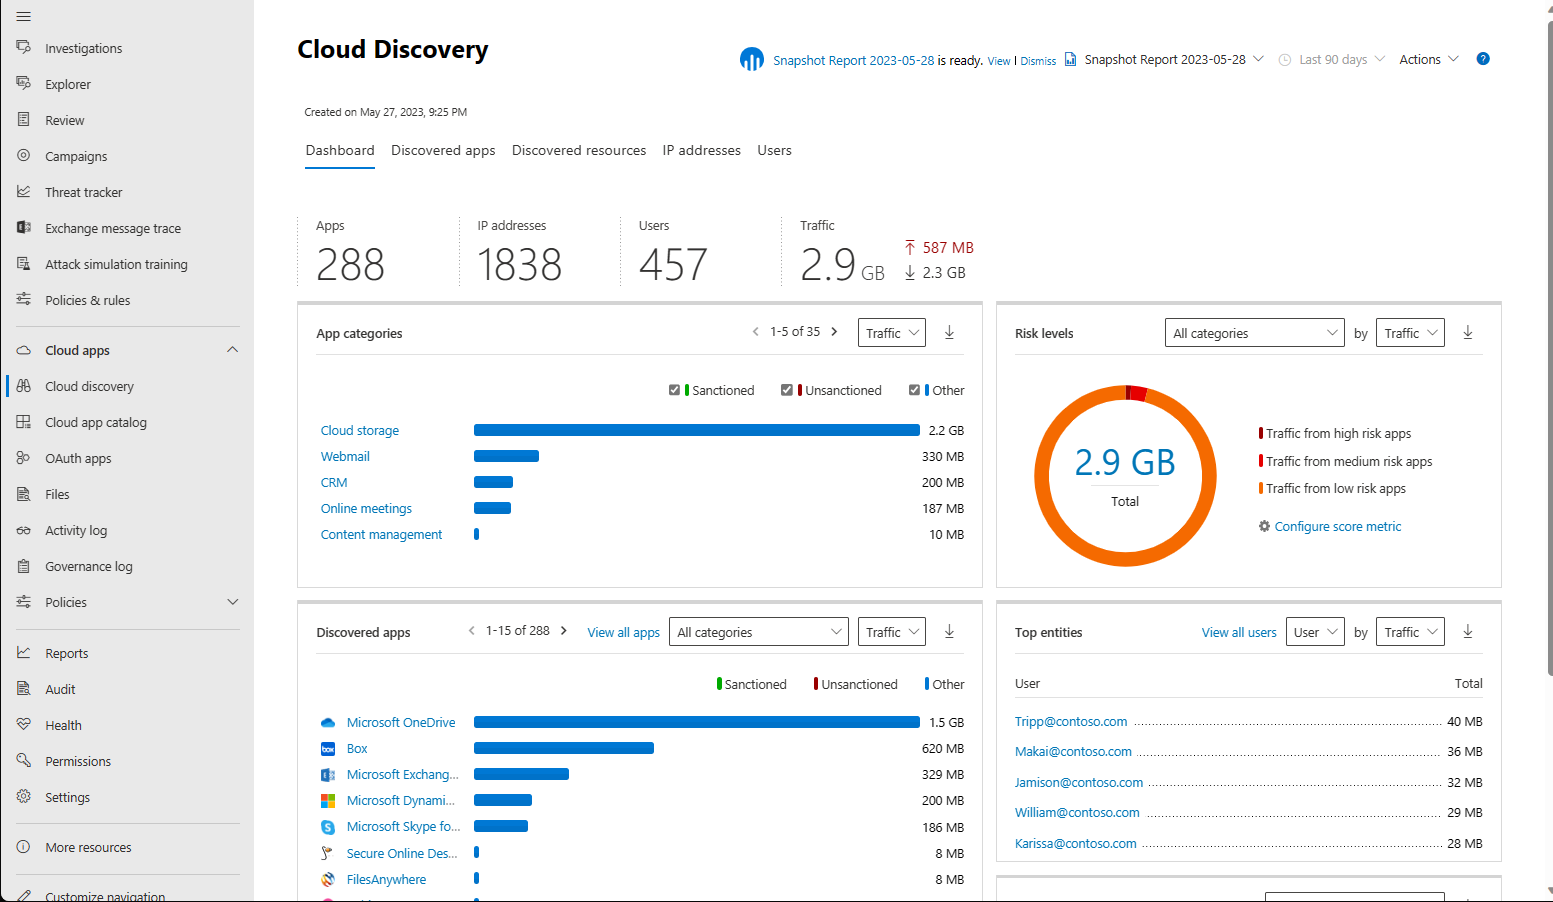The image size is (1553, 902).
Task: Click the Explorer sidebar icon
Action: coord(24,83)
